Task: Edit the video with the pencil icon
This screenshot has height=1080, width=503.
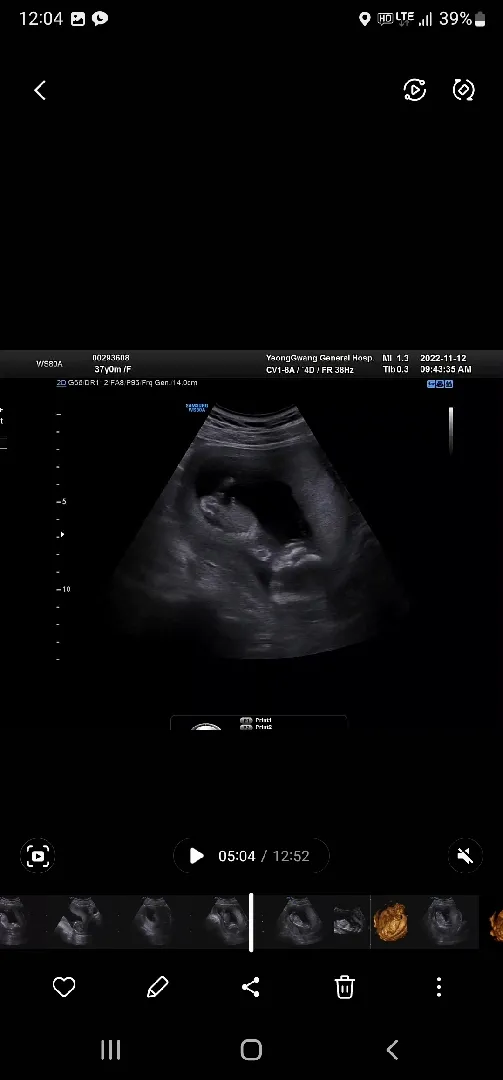Action: tap(157, 988)
